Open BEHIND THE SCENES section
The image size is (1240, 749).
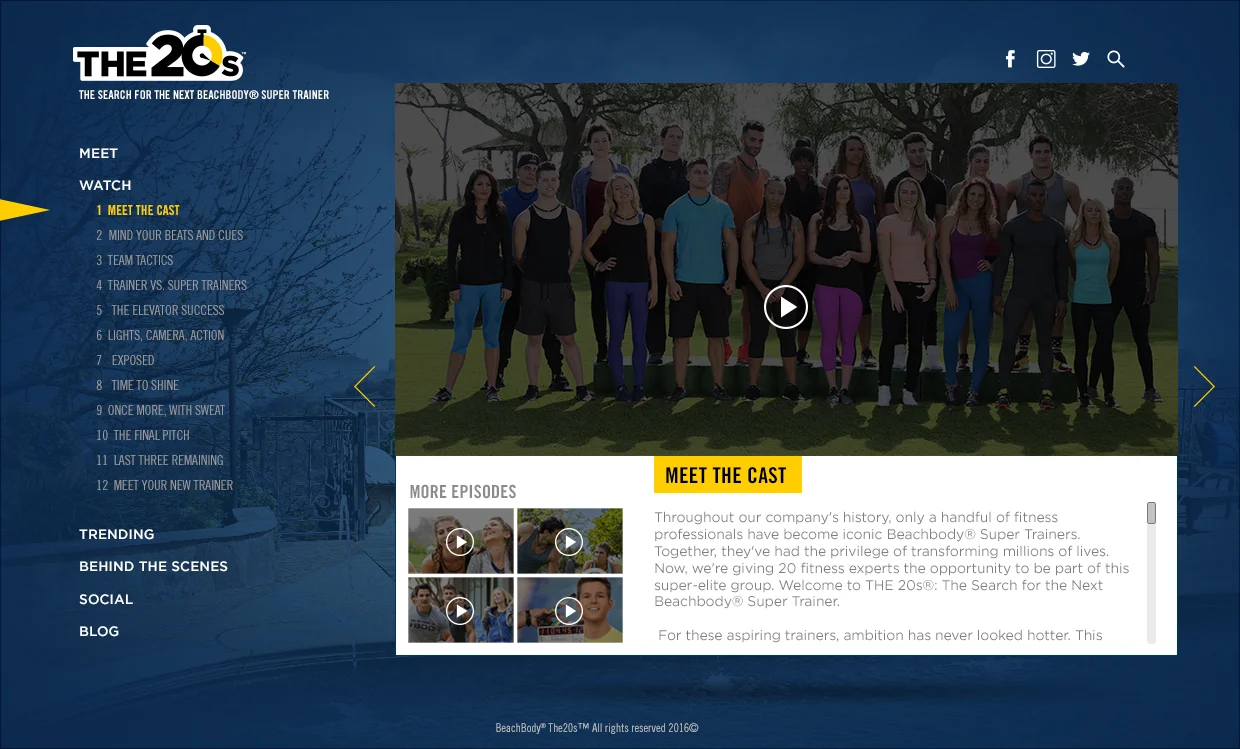[153, 566]
